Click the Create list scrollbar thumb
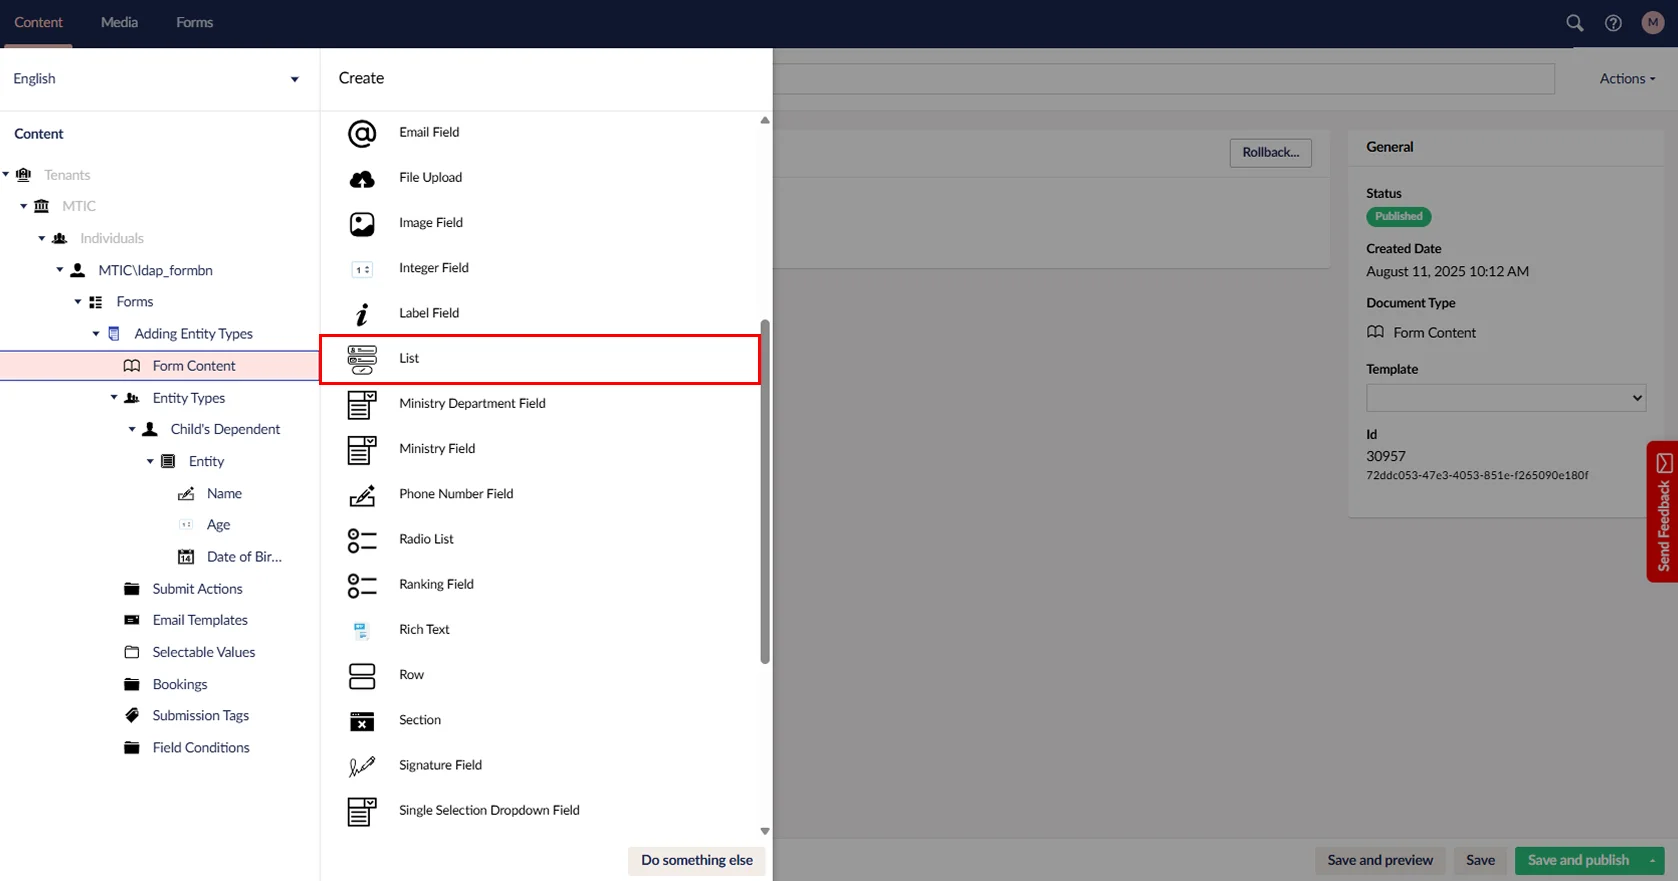Screen dimensions: 1678x881 765,490
